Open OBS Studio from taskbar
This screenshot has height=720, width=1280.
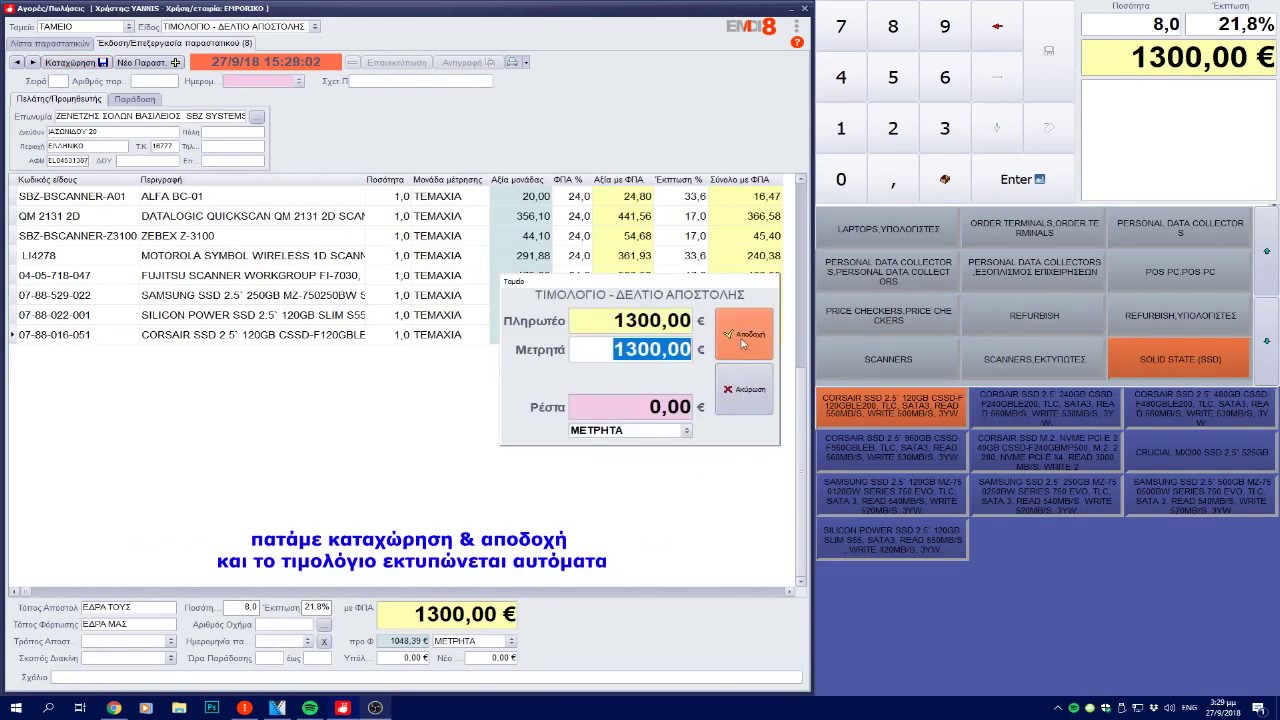point(375,708)
